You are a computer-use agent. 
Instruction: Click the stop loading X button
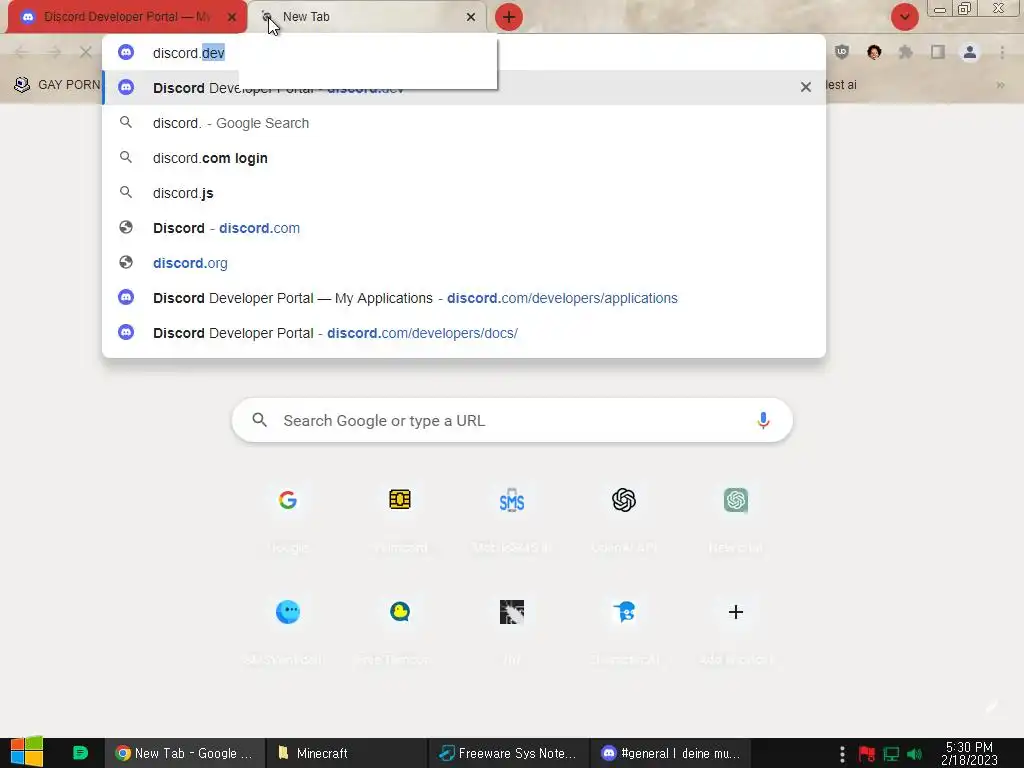click(x=86, y=52)
